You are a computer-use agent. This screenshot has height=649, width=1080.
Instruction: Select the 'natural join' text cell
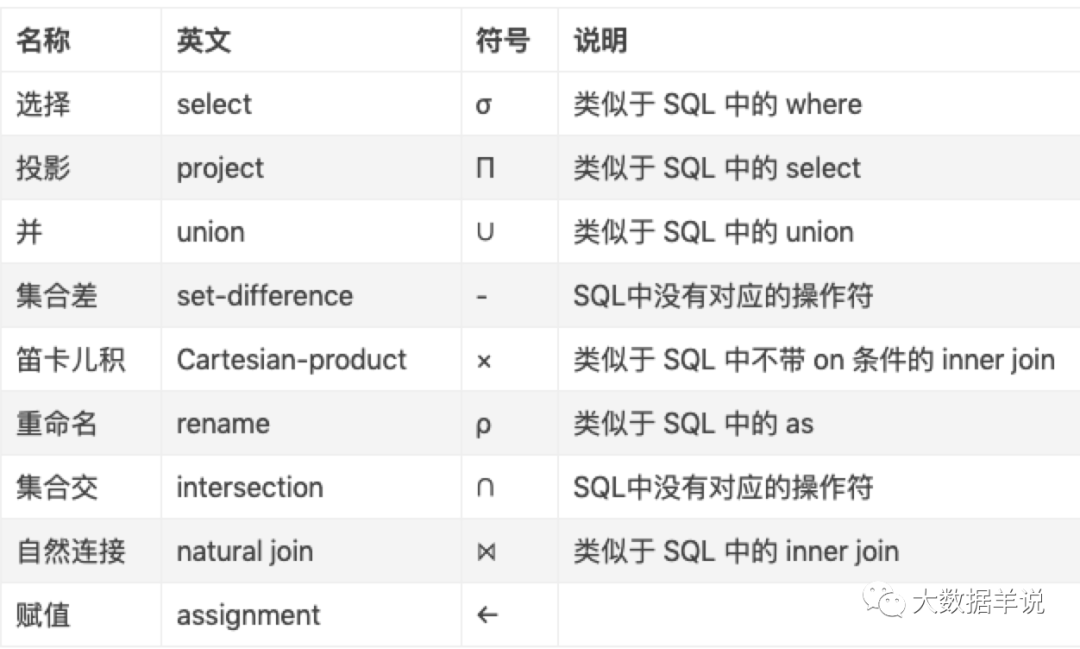click(x=244, y=551)
